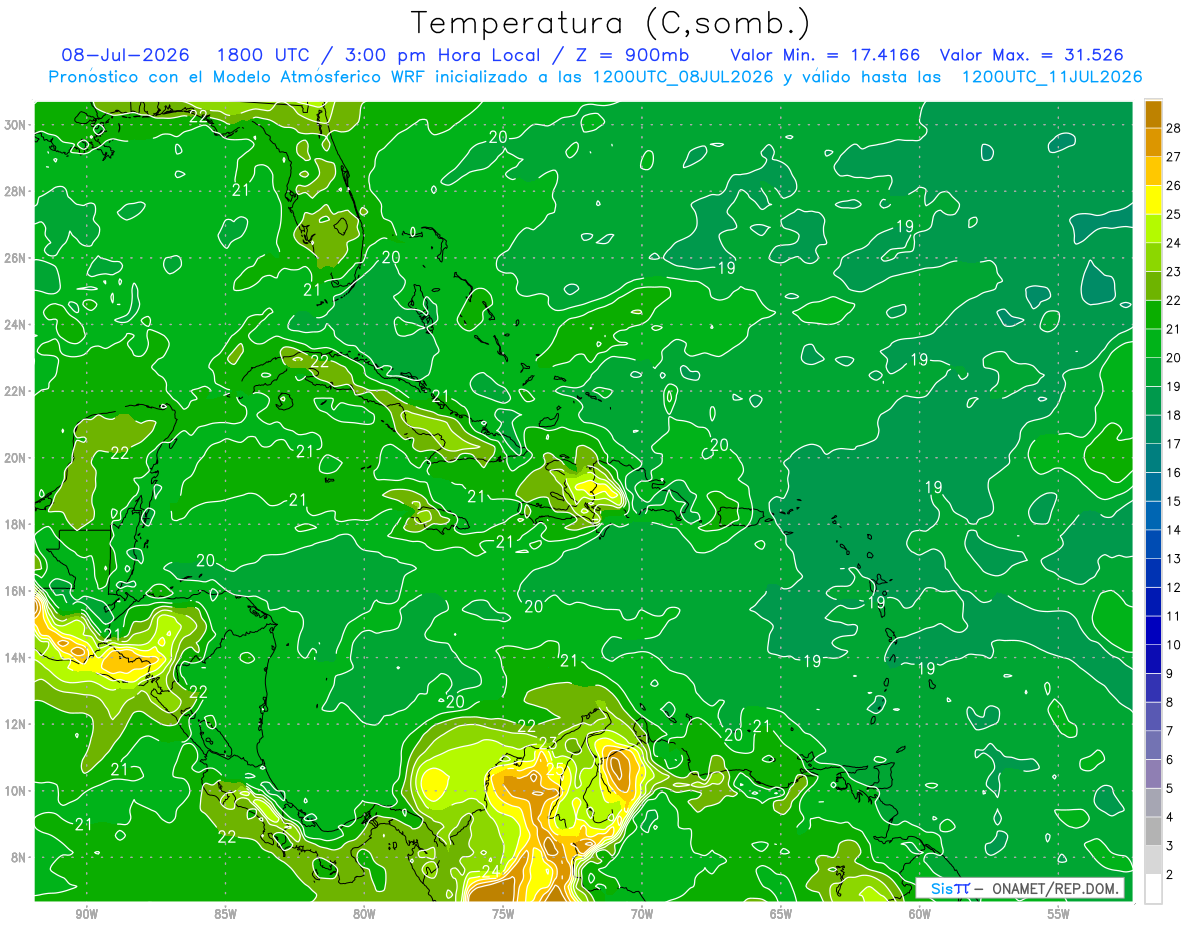Click the 30N latitude axis label

(16, 125)
